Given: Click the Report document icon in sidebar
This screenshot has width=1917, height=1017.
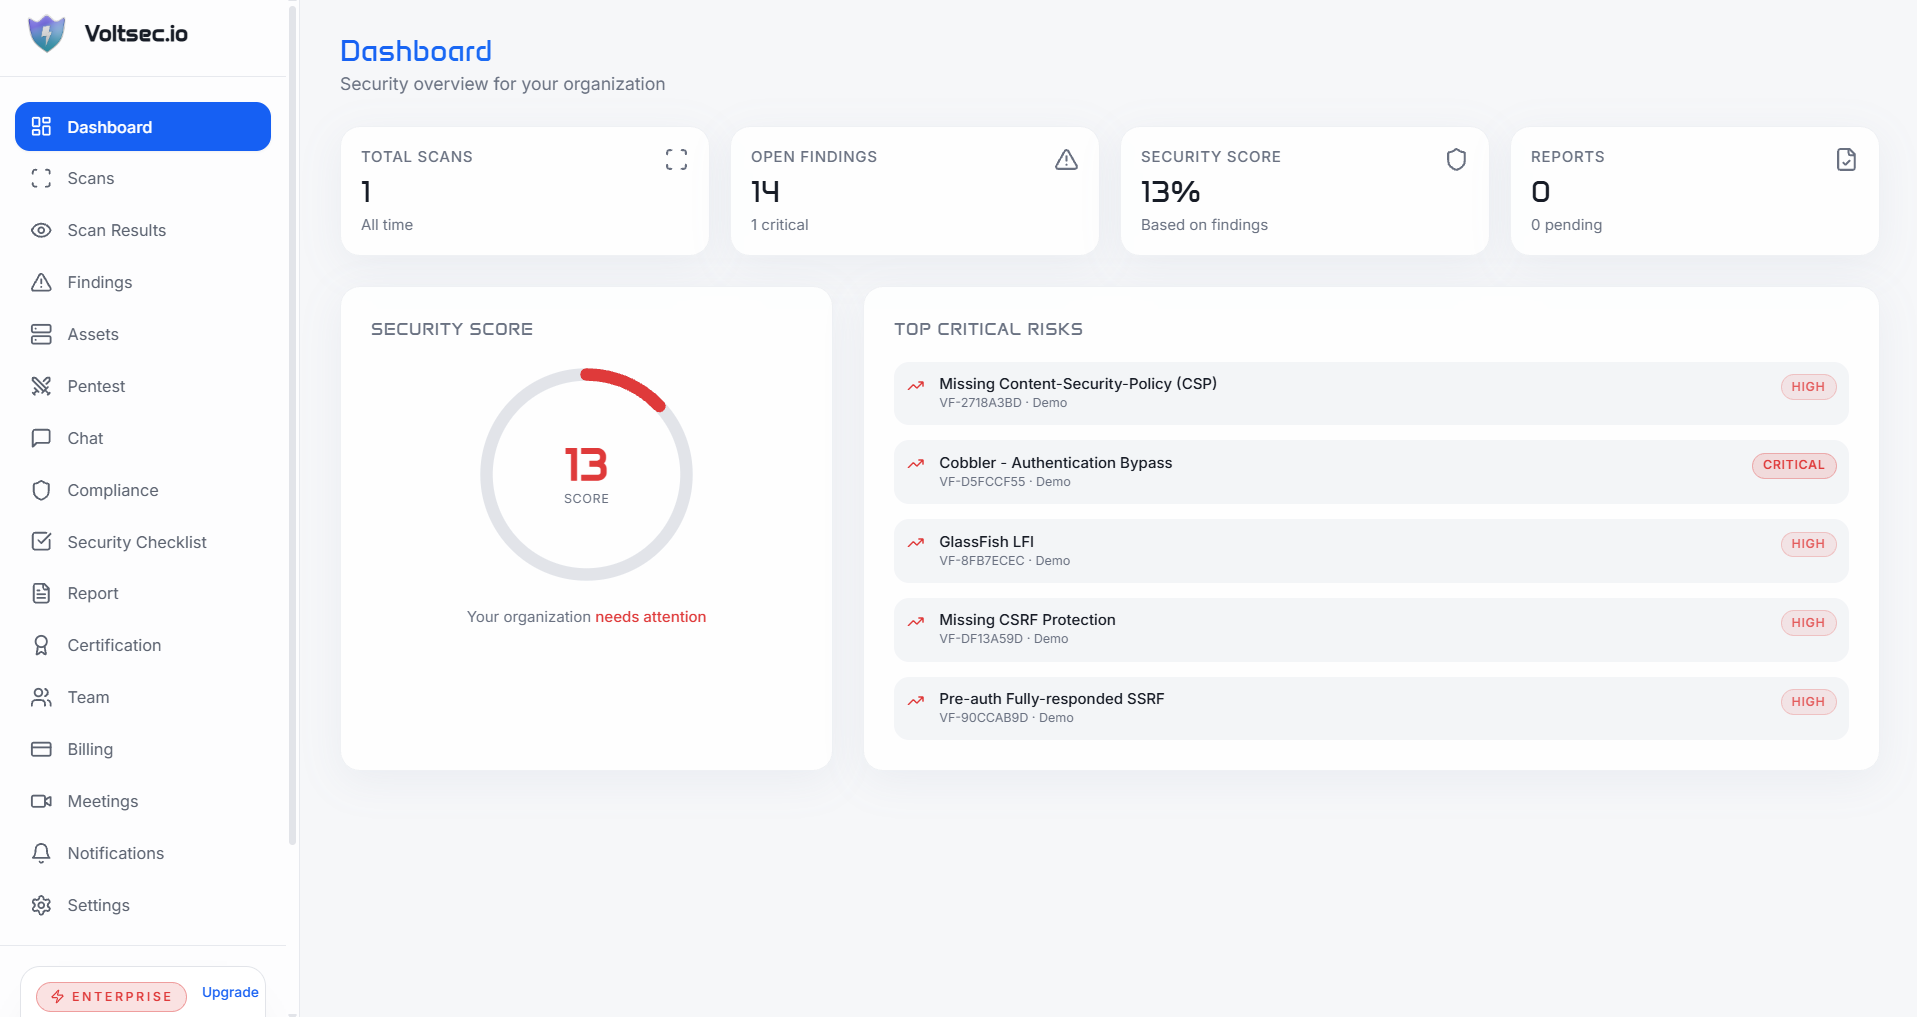Looking at the screenshot, I should 41,593.
